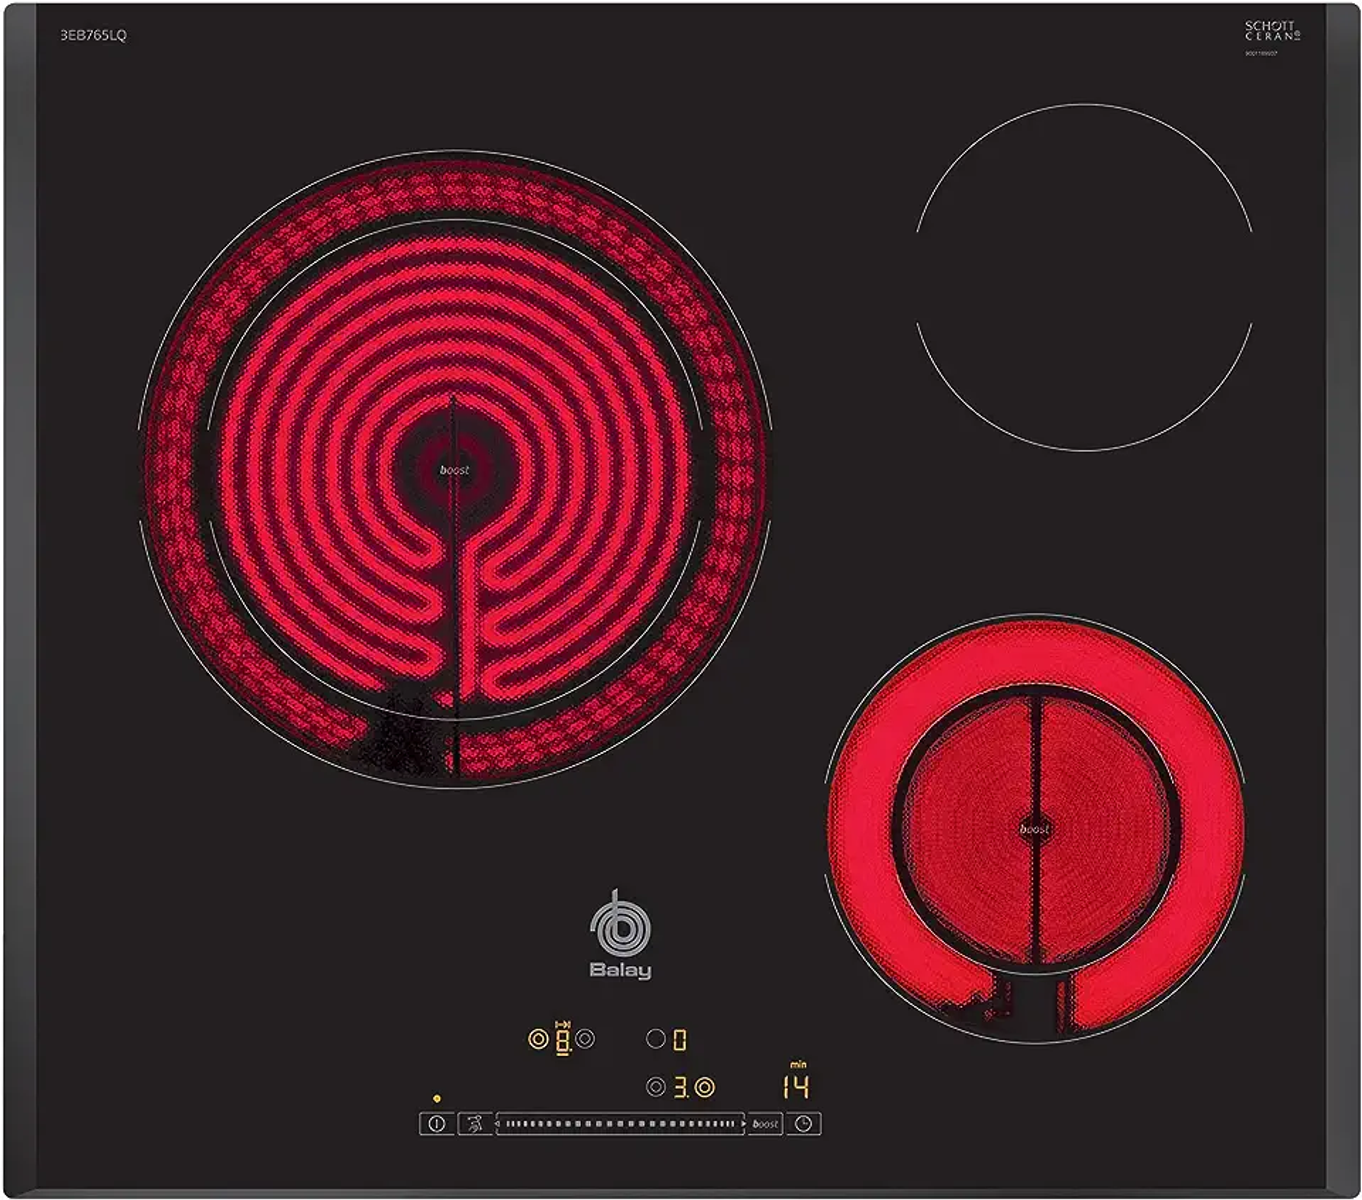
Task: Toggle the dim double-ring selector right of 8
Action: (586, 1040)
